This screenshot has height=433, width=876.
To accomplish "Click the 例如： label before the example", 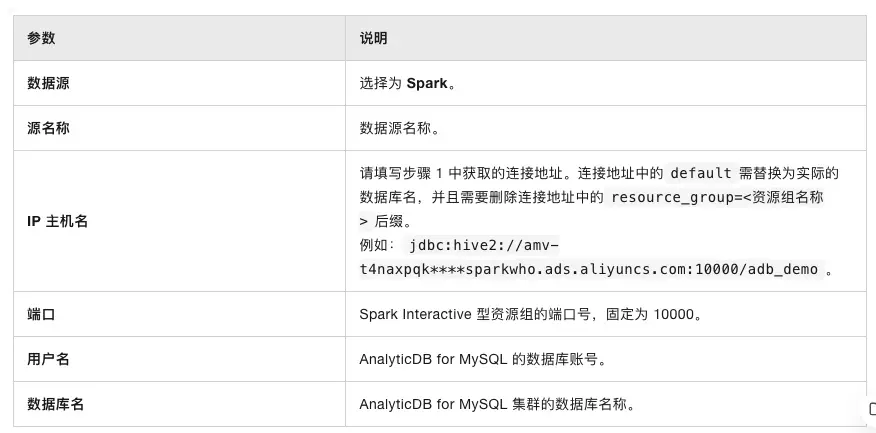I will (x=376, y=245).
